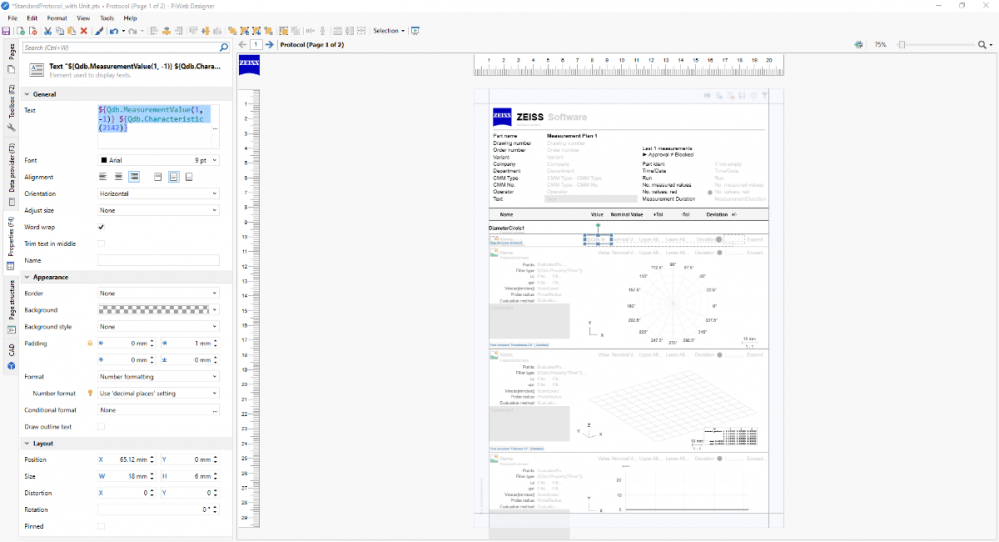Click the padding lock icon

[90, 343]
